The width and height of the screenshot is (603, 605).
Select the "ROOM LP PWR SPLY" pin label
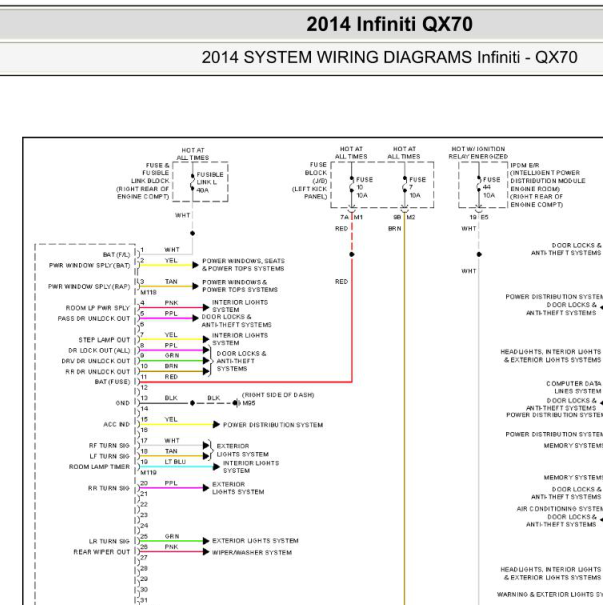coord(98,308)
